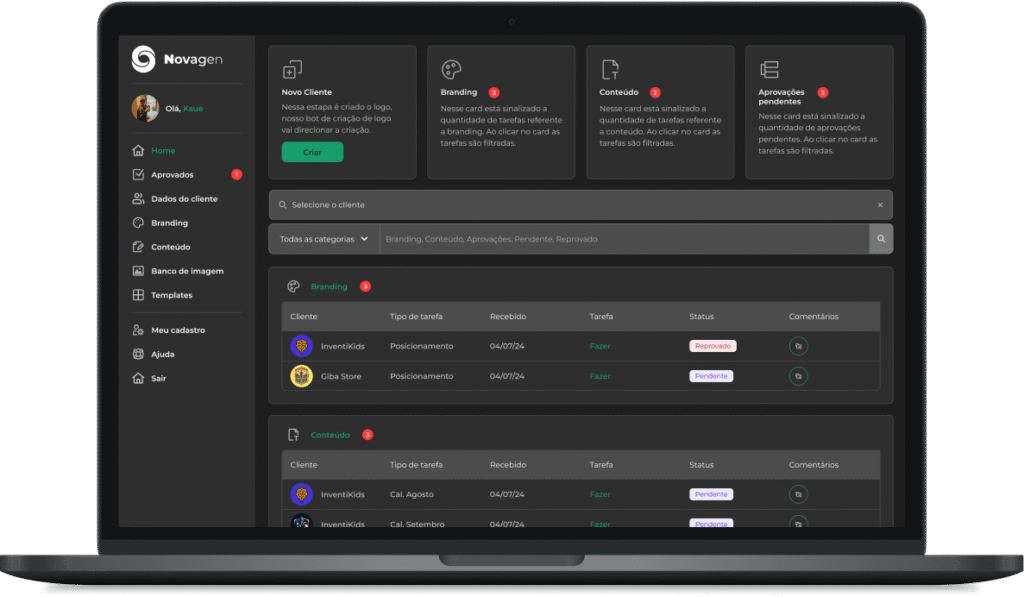This screenshot has width=1024, height=597.
Task: Click Kaue's profile avatar
Action: click(x=145, y=108)
